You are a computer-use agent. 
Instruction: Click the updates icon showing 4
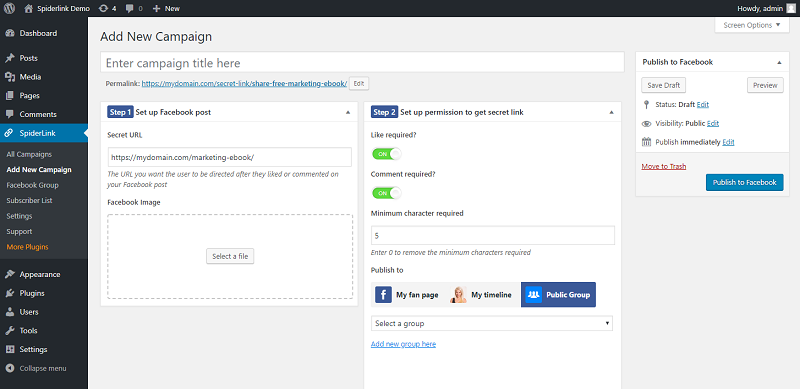click(104, 8)
